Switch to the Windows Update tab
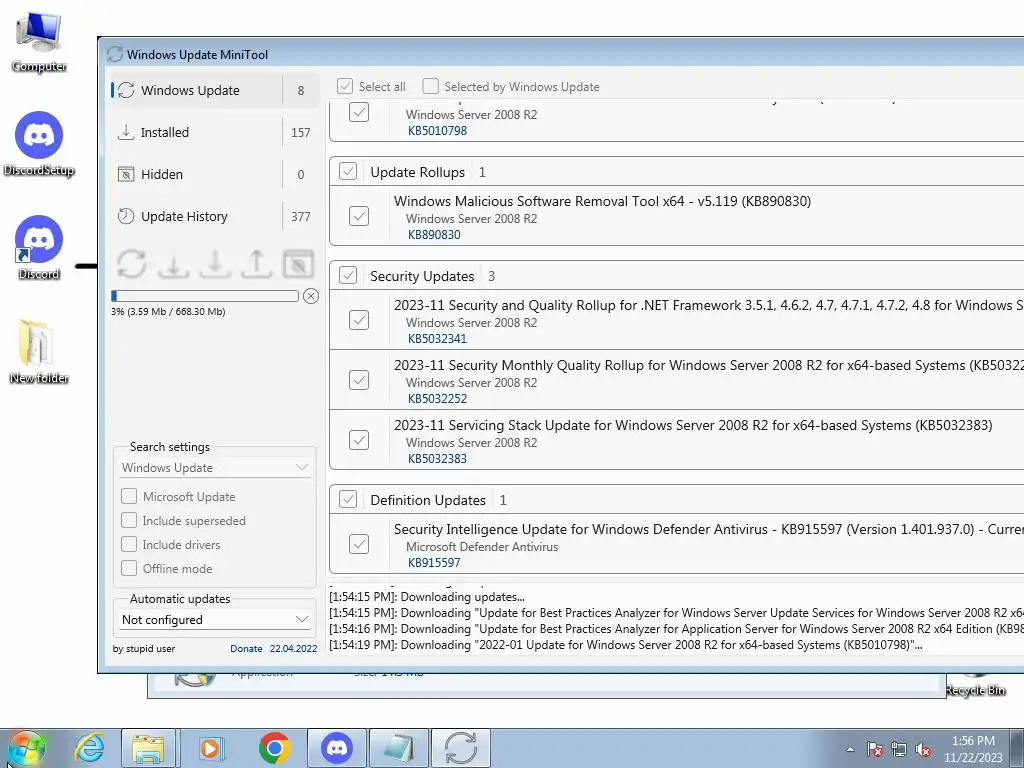Screen dimensions: 1024x768 pos(215,90)
